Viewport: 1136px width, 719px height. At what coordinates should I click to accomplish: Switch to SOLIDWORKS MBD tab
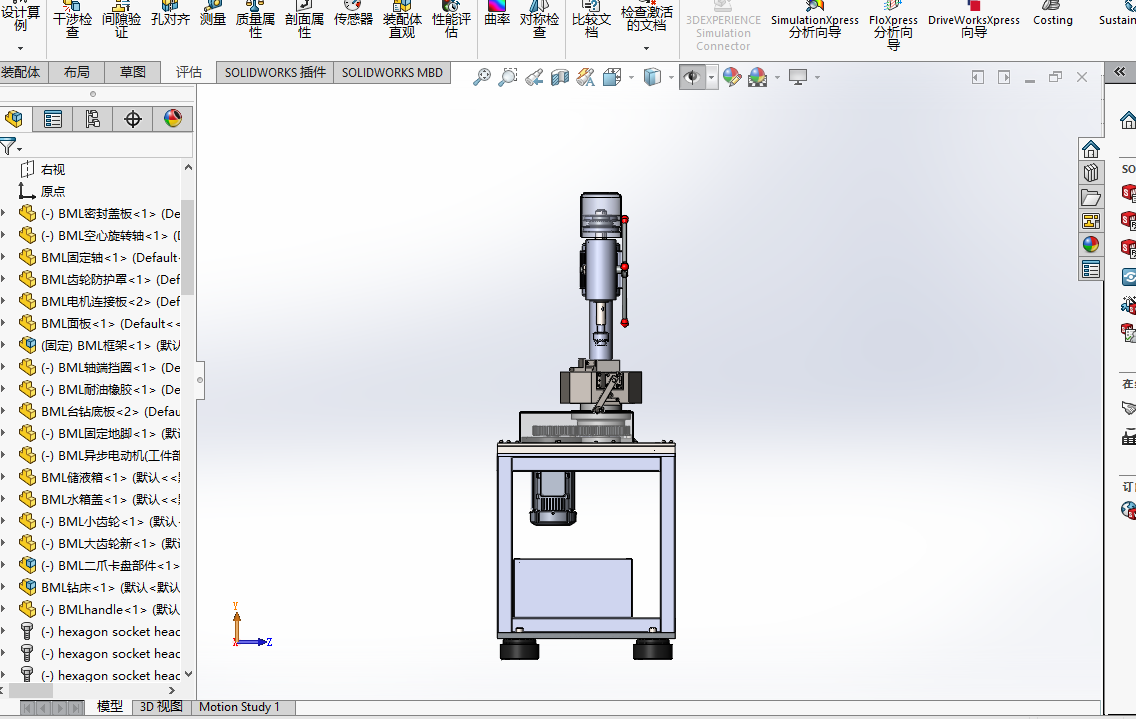392,72
